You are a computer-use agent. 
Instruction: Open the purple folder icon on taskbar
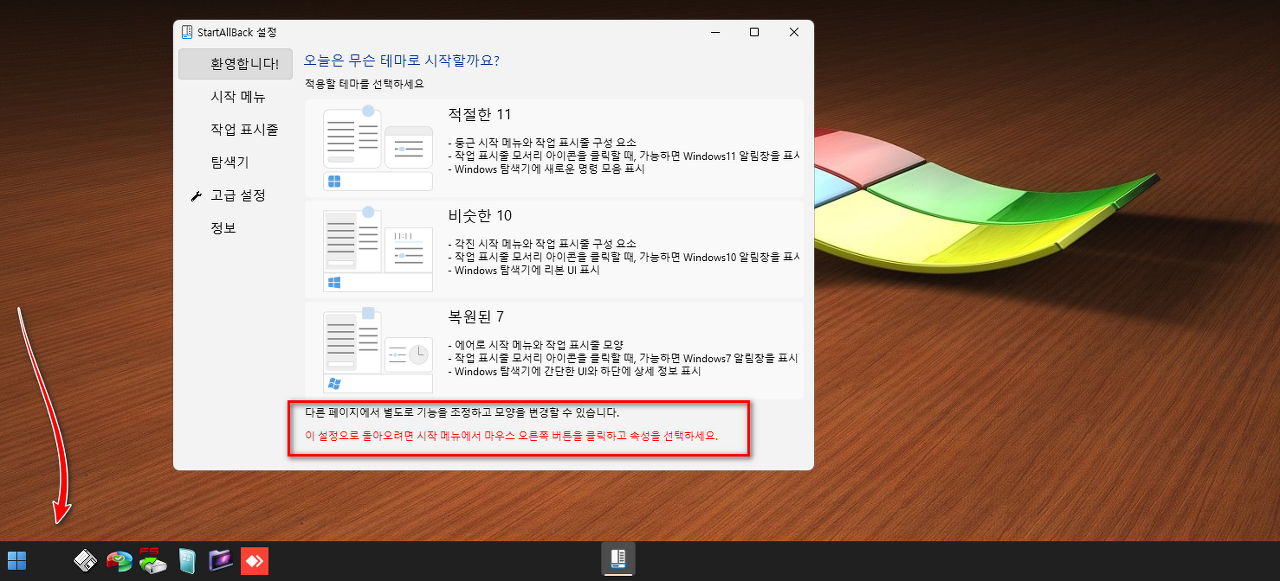220,561
